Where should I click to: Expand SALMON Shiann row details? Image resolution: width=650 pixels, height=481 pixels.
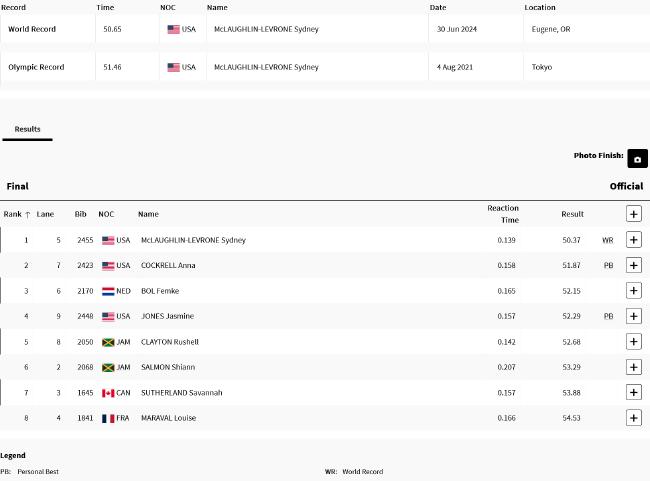pos(633,367)
